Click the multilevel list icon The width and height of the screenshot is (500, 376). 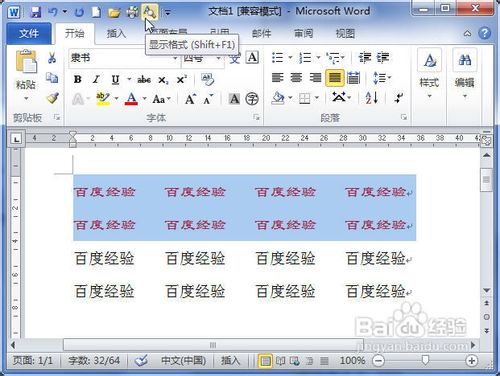point(333,58)
